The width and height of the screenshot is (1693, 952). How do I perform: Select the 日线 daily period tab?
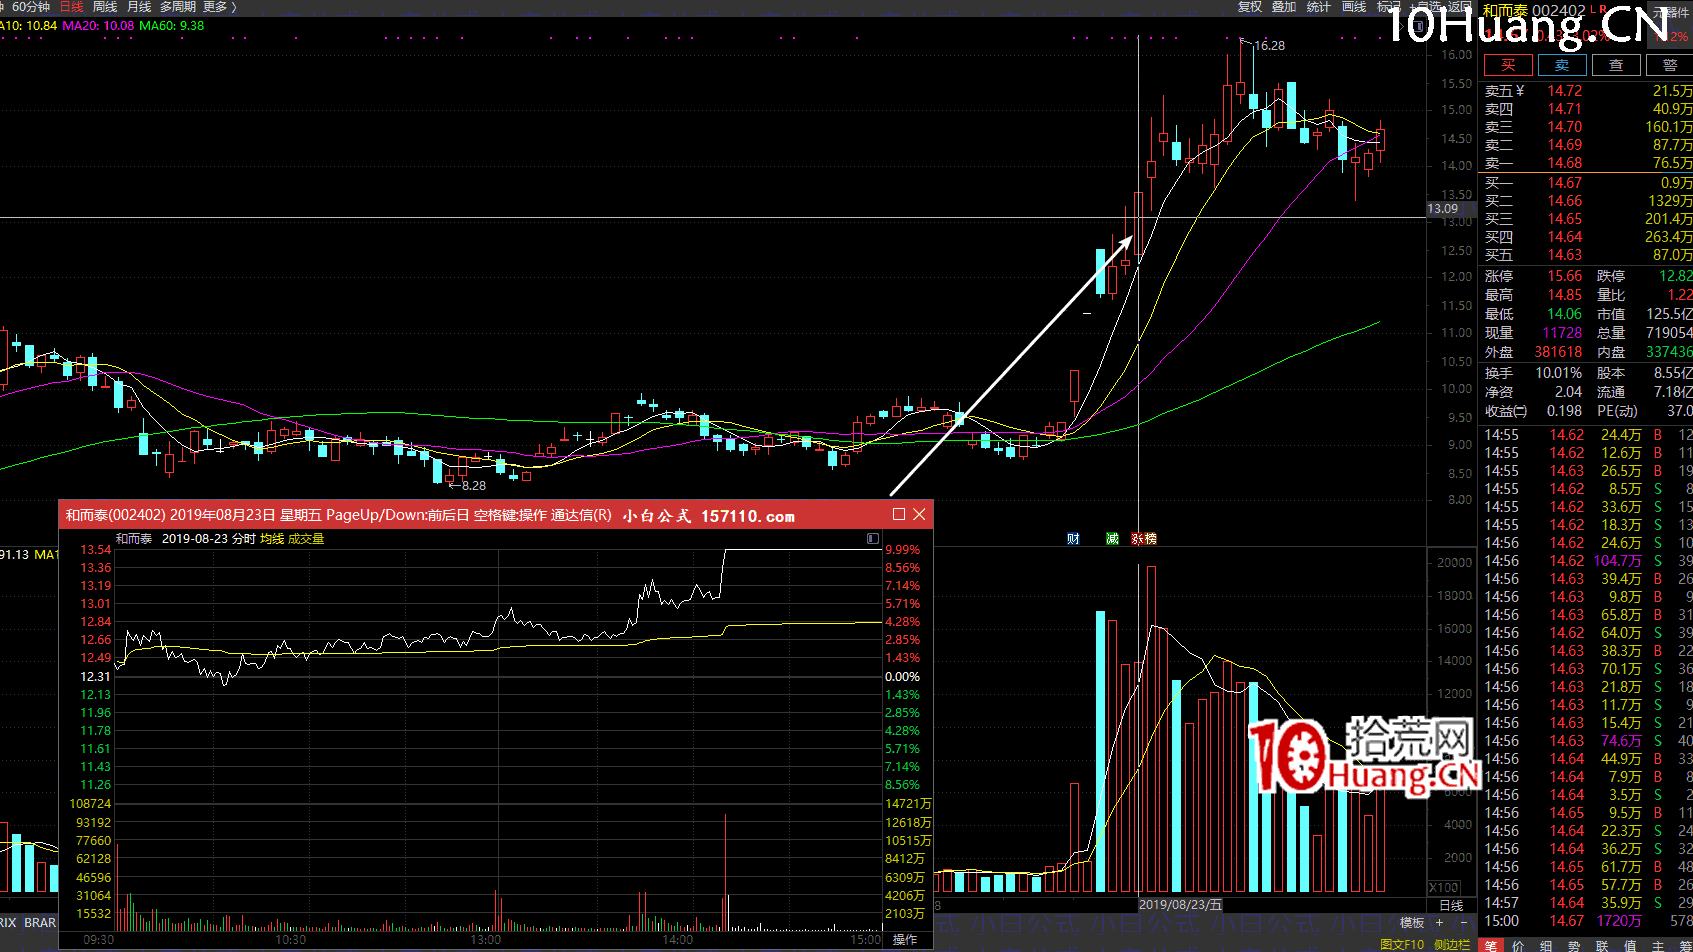pyautogui.click(x=72, y=7)
